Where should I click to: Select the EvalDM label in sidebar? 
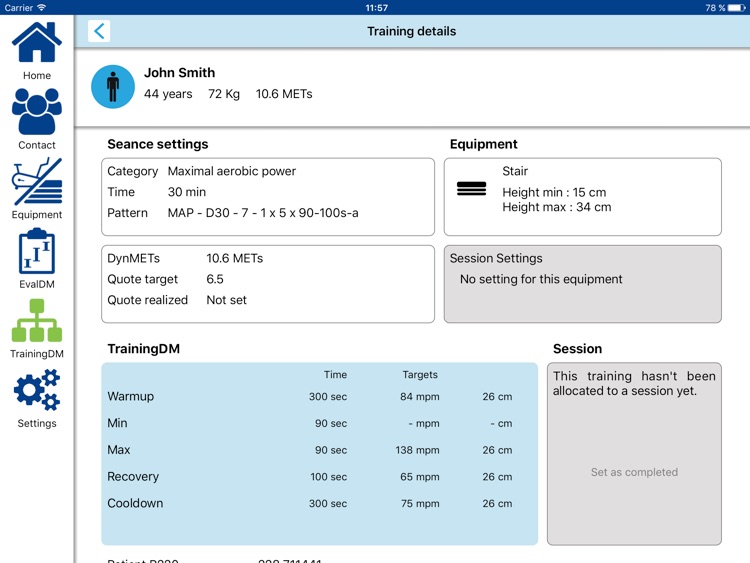pos(37,284)
